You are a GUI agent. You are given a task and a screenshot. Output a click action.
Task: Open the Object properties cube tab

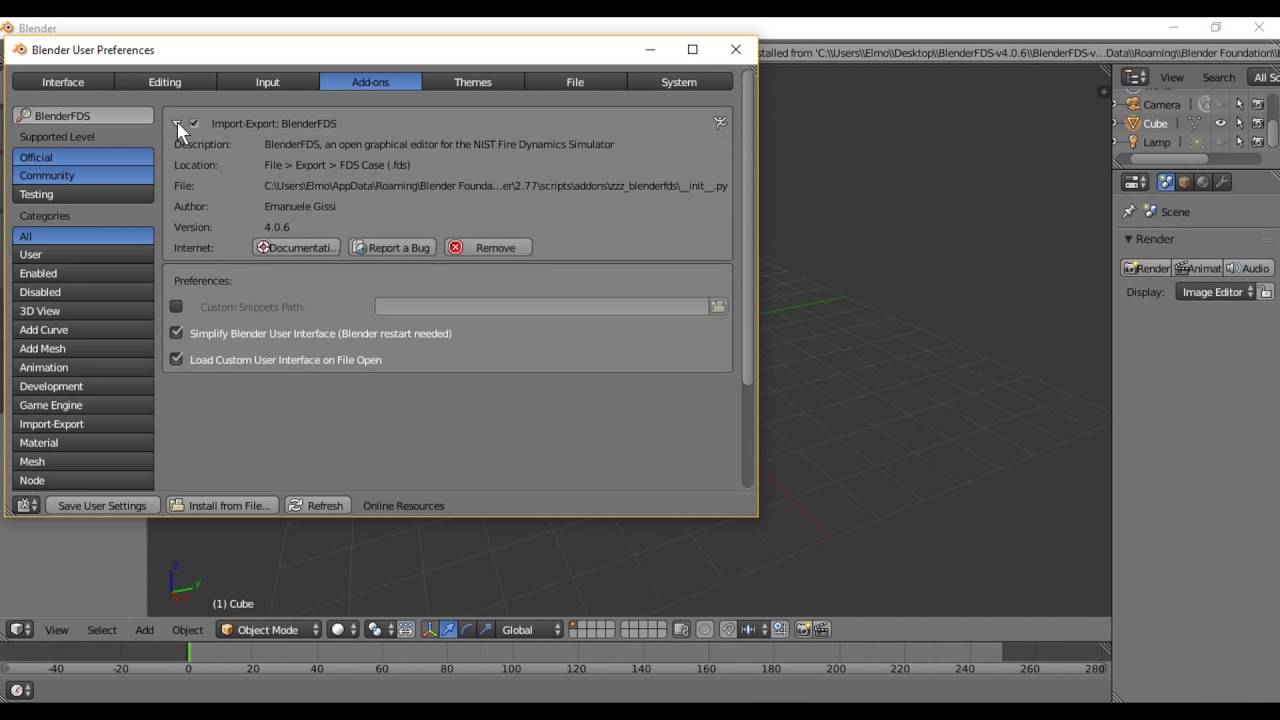[x=1184, y=182]
